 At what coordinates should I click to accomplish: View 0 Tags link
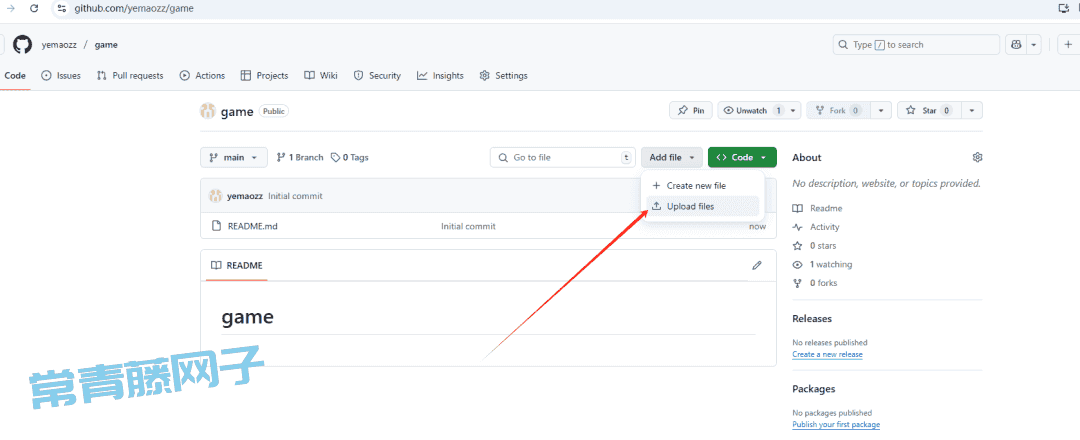350,157
